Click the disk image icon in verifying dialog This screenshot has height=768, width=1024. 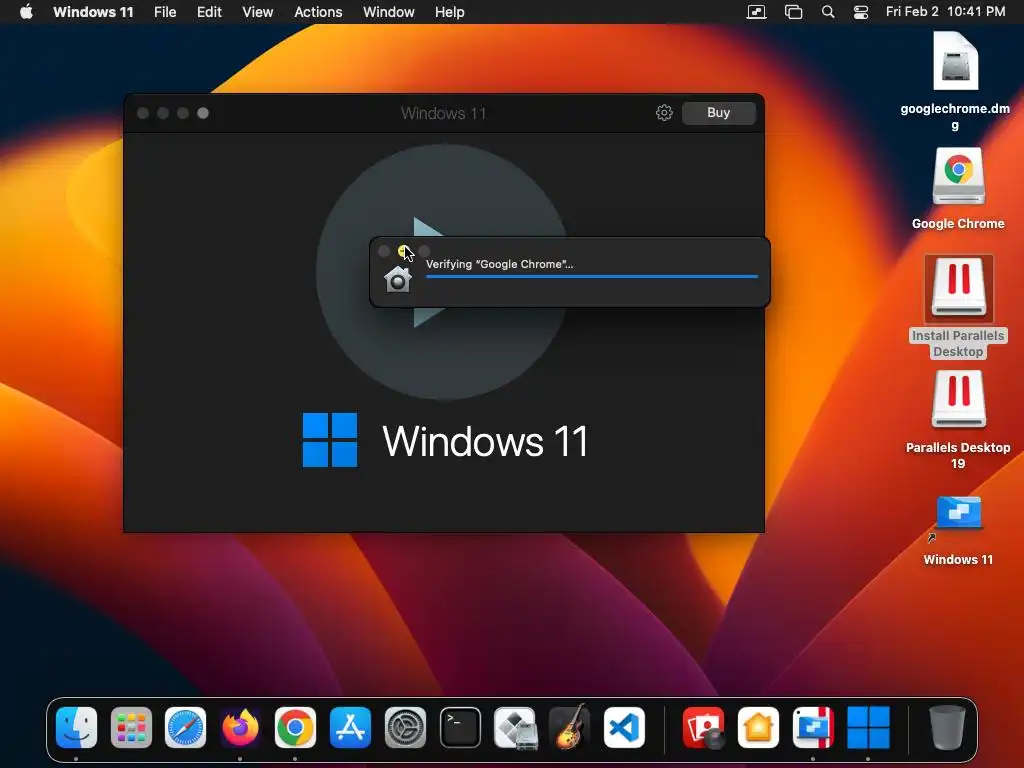coord(397,280)
